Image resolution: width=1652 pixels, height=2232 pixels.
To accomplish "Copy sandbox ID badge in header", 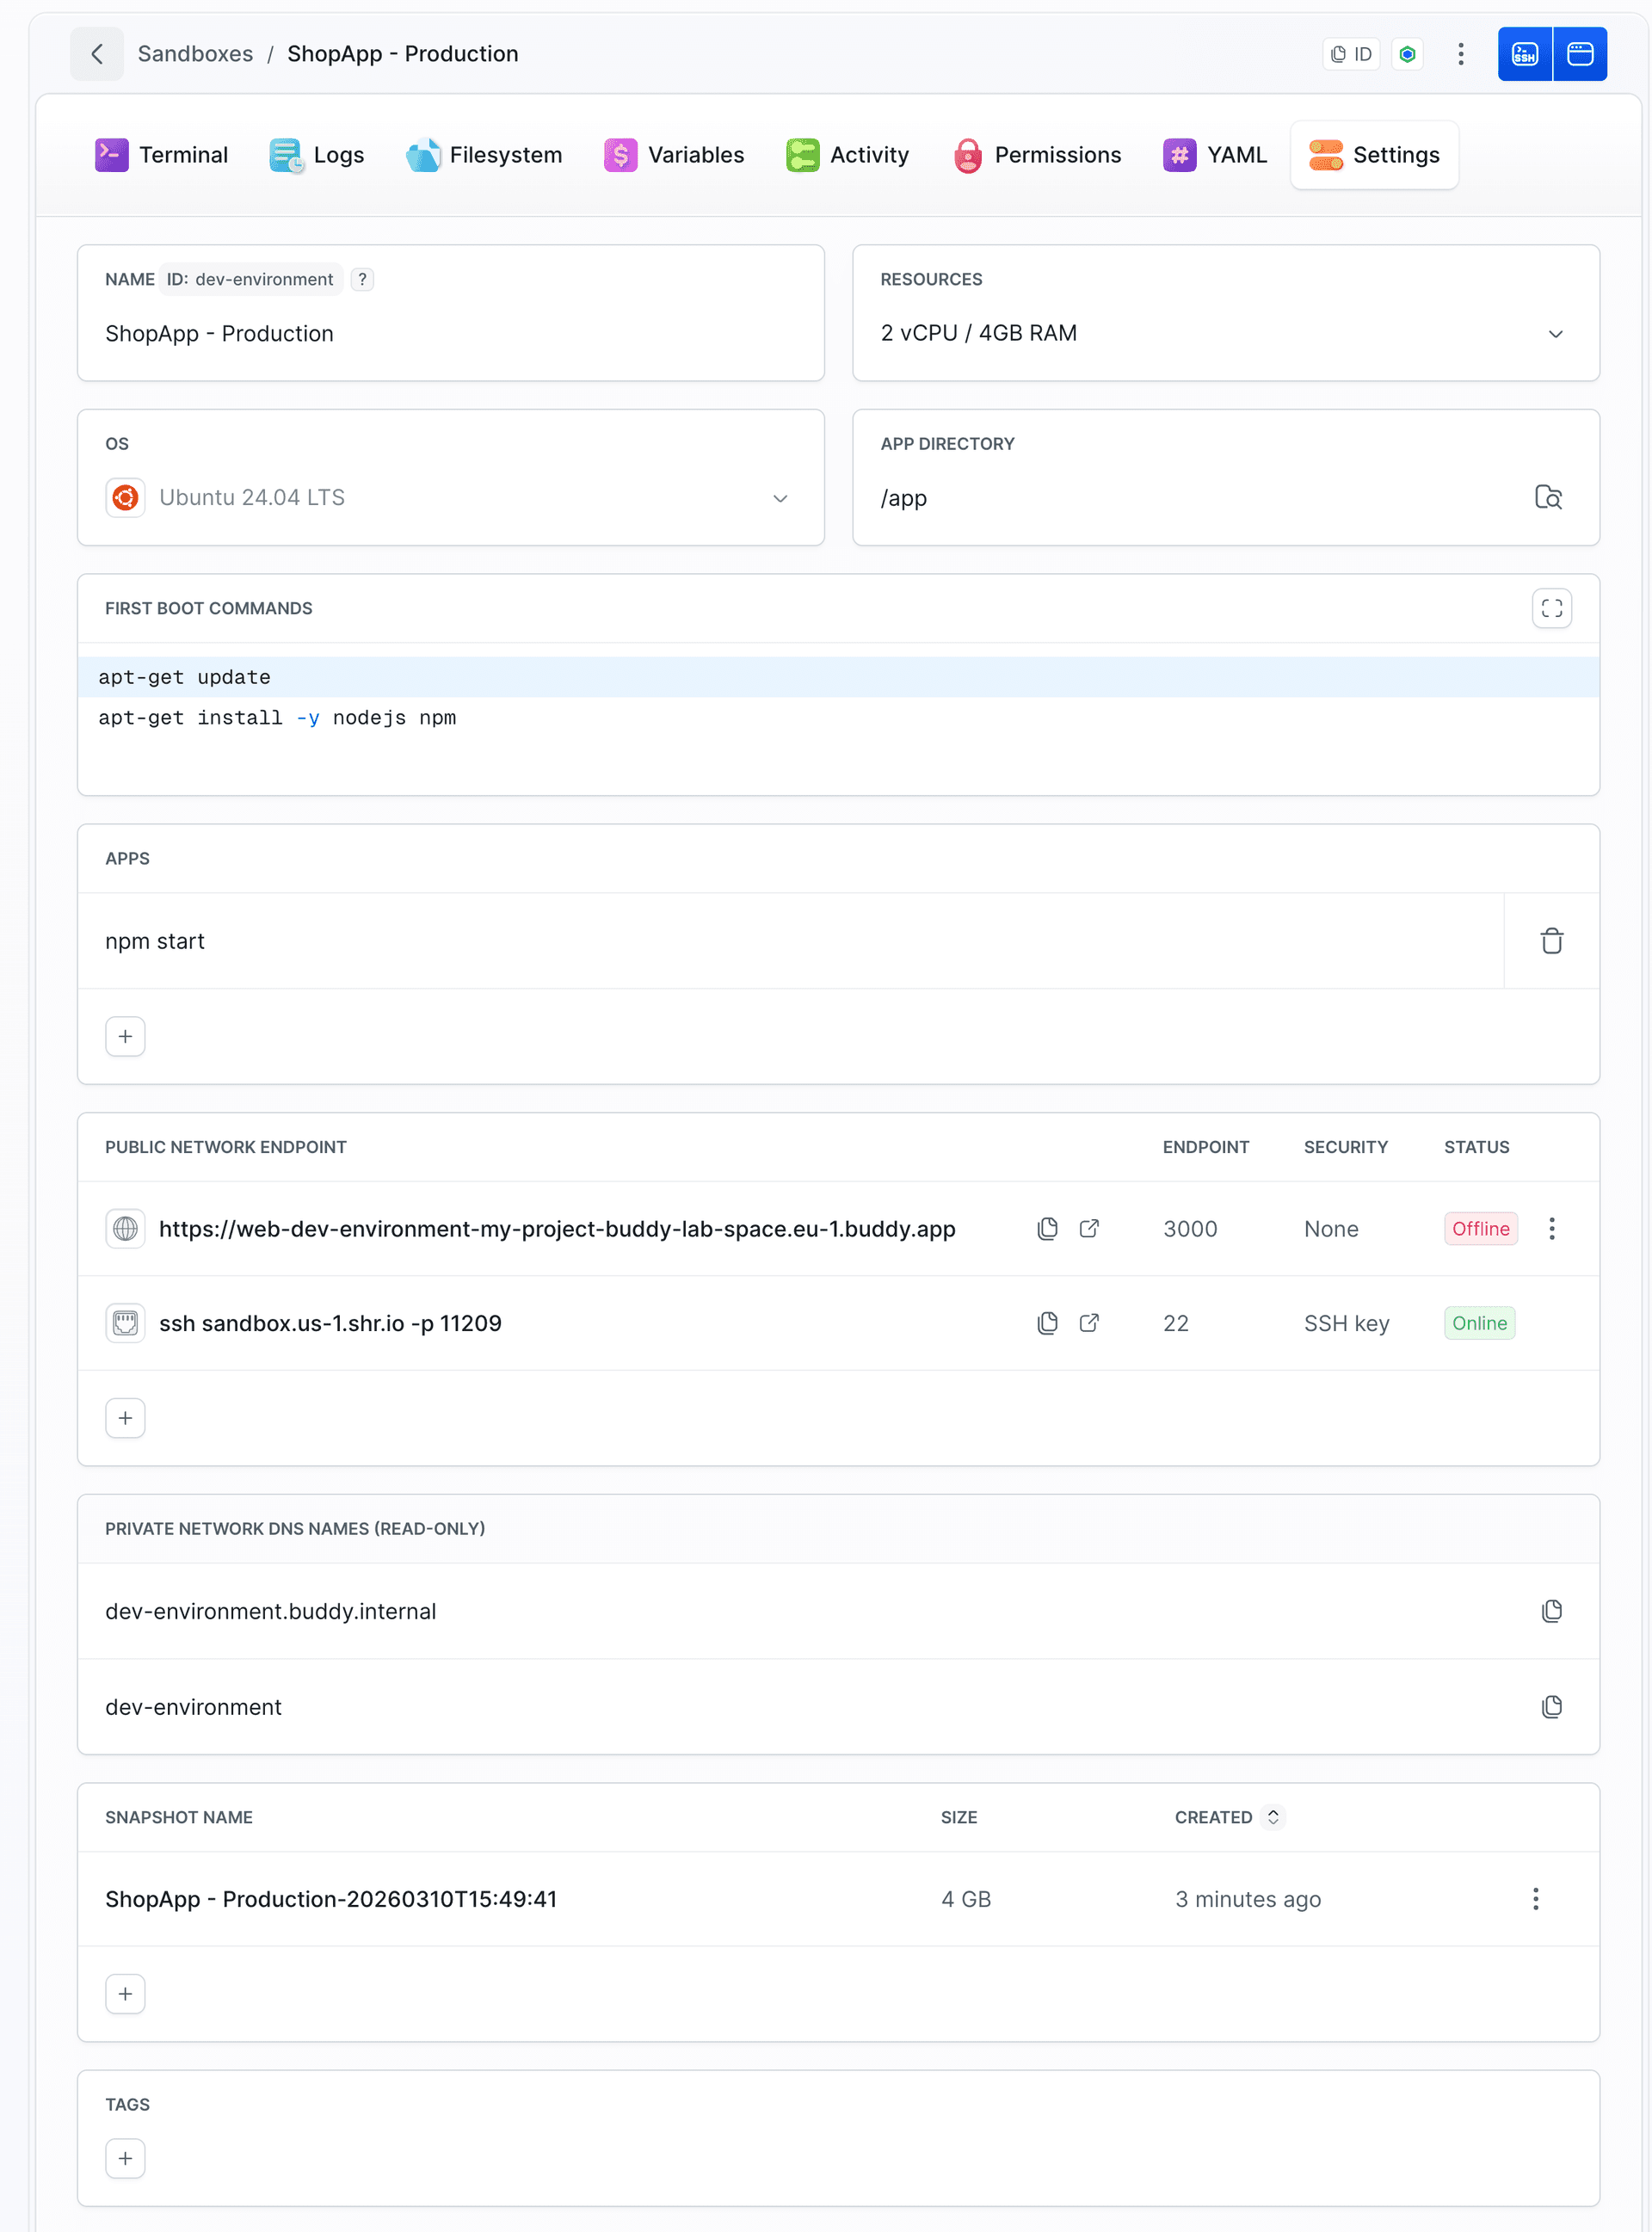I will (1351, 54).
